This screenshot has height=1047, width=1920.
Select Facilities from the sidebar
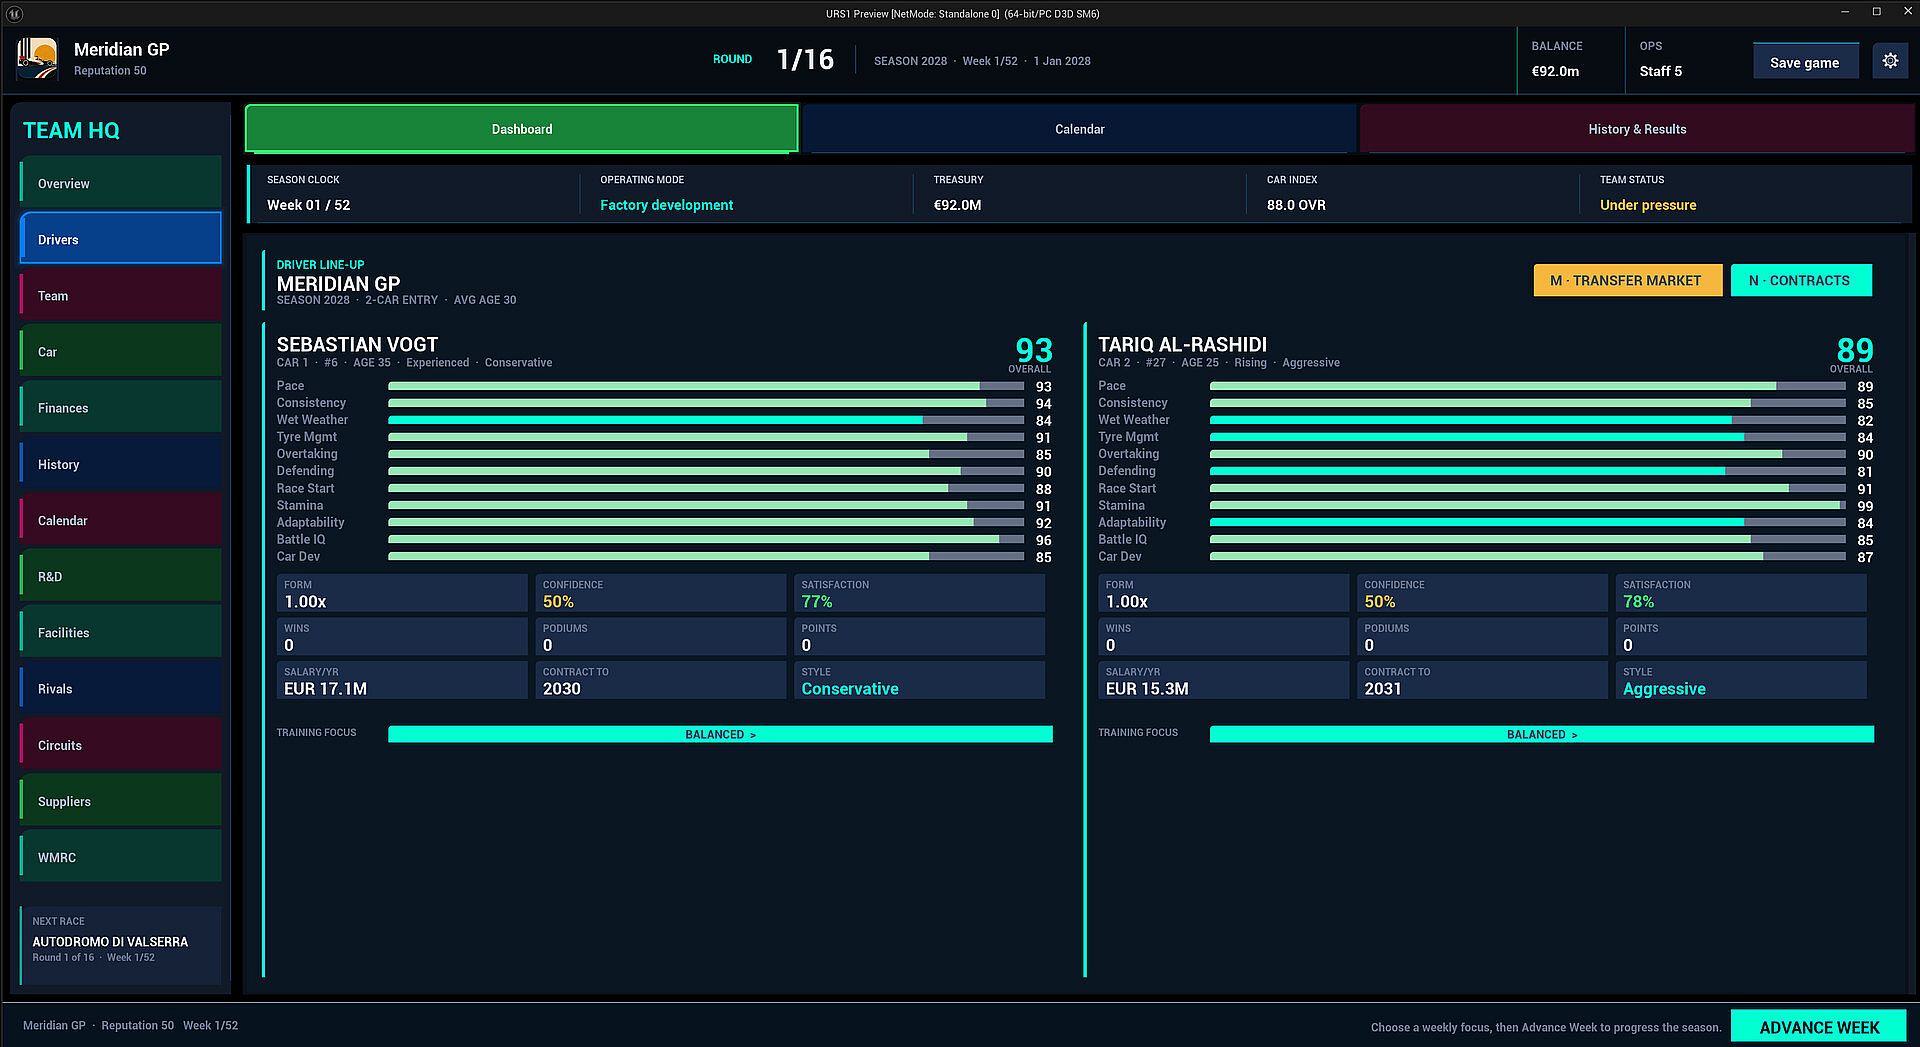(121, 633)
